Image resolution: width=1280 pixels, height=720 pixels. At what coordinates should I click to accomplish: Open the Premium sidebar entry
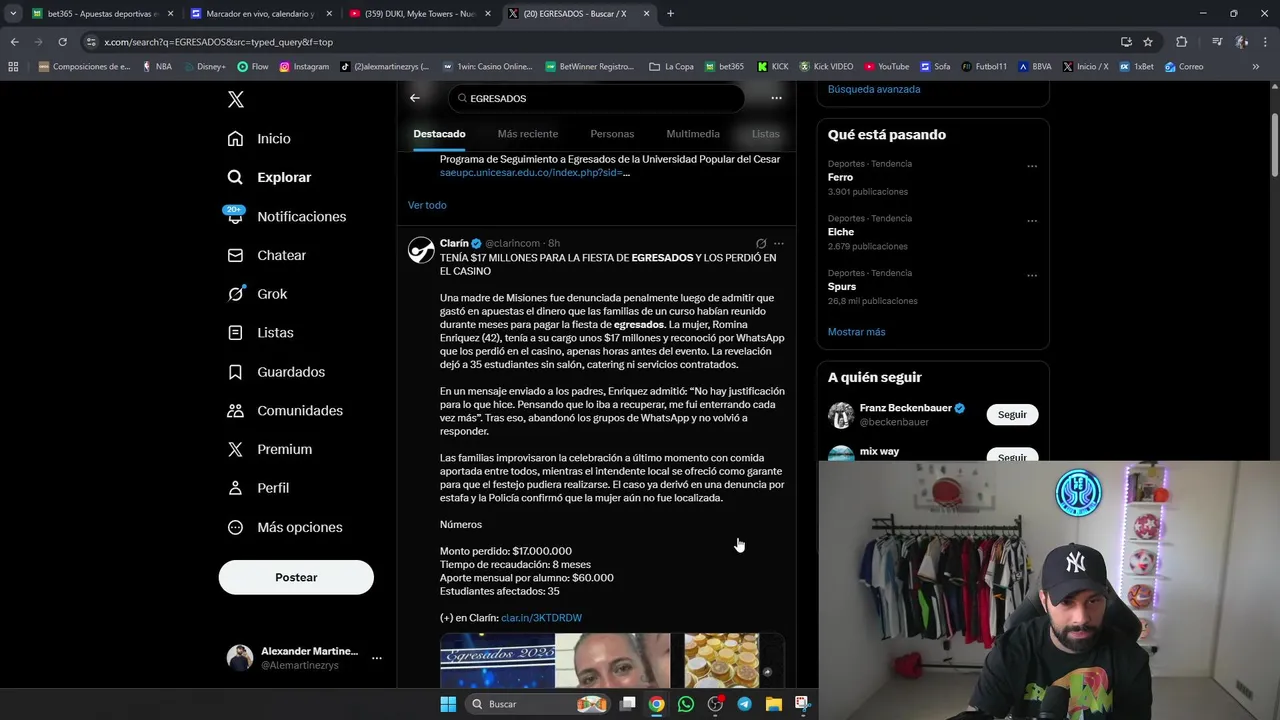pos(269,450)
